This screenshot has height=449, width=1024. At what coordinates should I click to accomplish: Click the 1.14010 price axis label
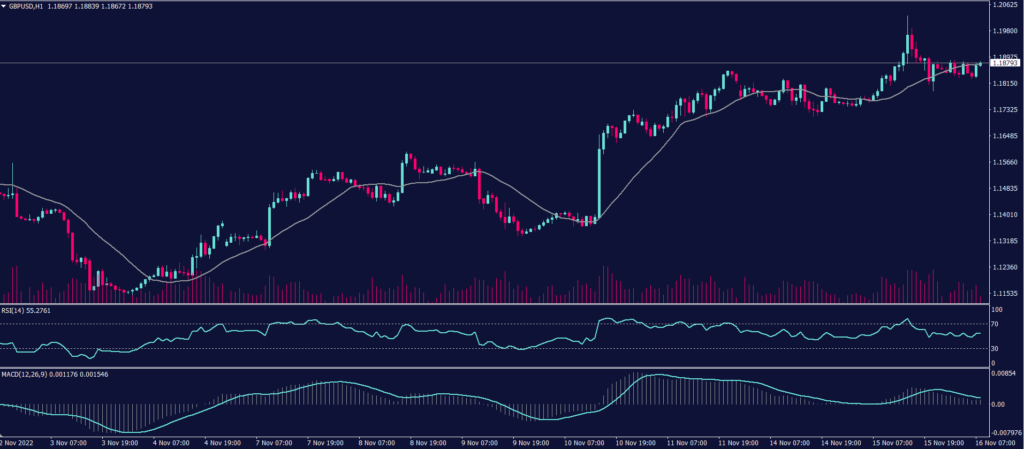point(1002,215)
